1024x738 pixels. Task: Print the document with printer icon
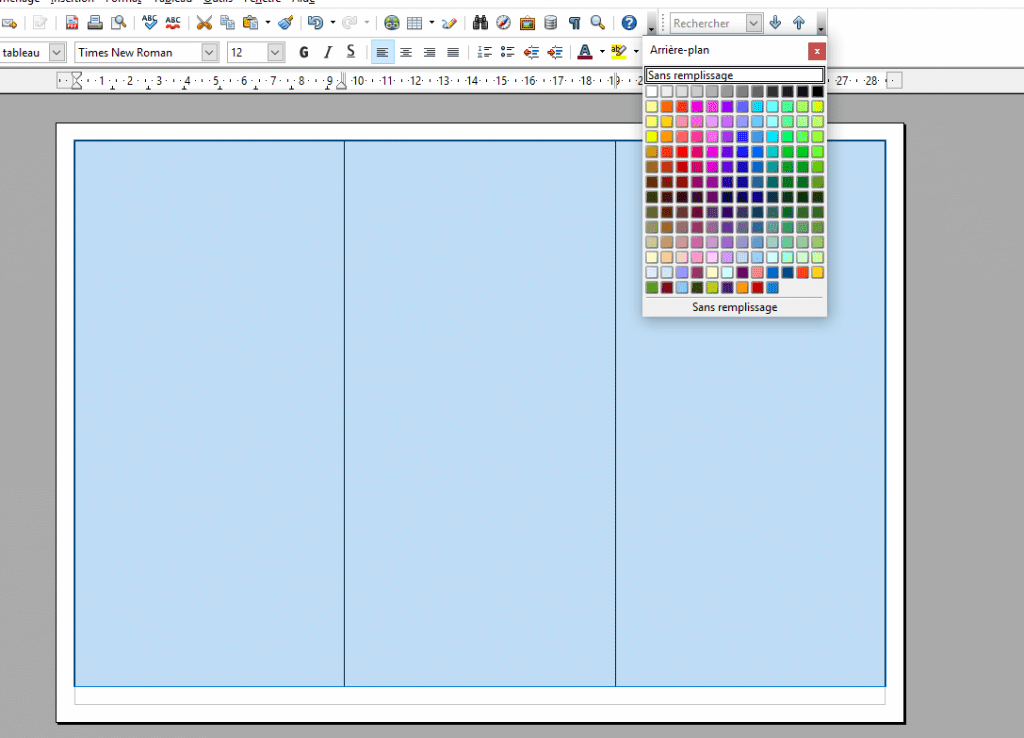click(x=95, y=24)
